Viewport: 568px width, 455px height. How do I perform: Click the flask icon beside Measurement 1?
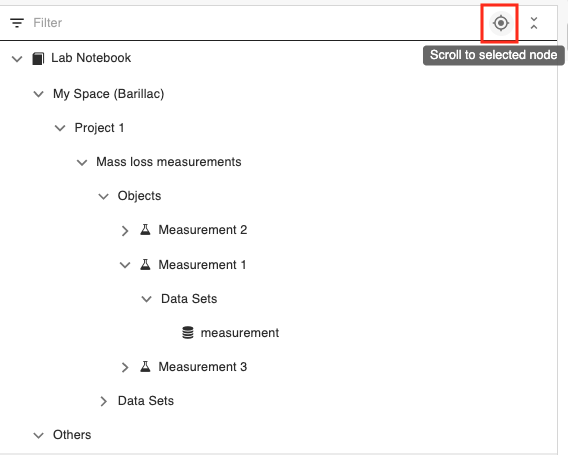(145, 264)
